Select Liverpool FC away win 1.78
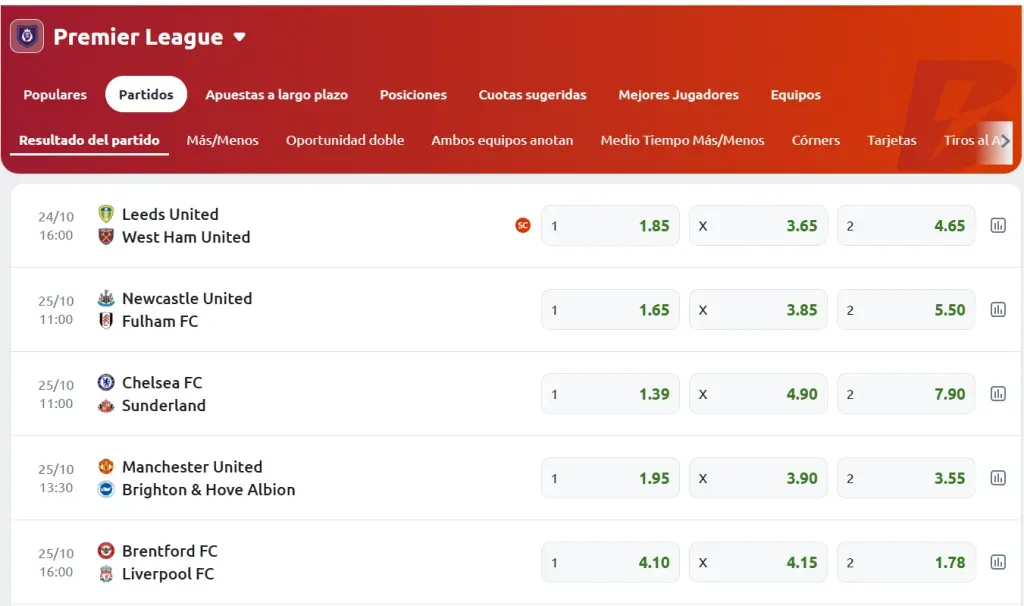The height and width of the screenshot is (606, 1024). (906, 562)
